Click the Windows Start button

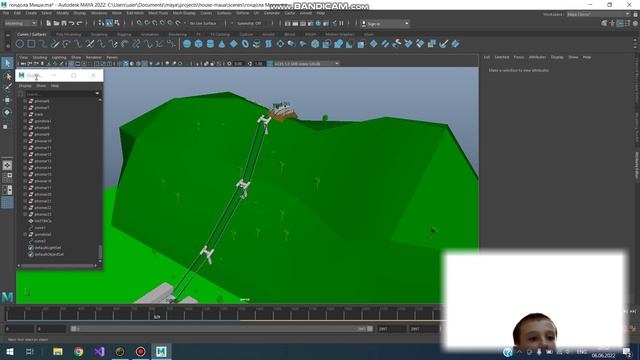click(x=10, y=351)
